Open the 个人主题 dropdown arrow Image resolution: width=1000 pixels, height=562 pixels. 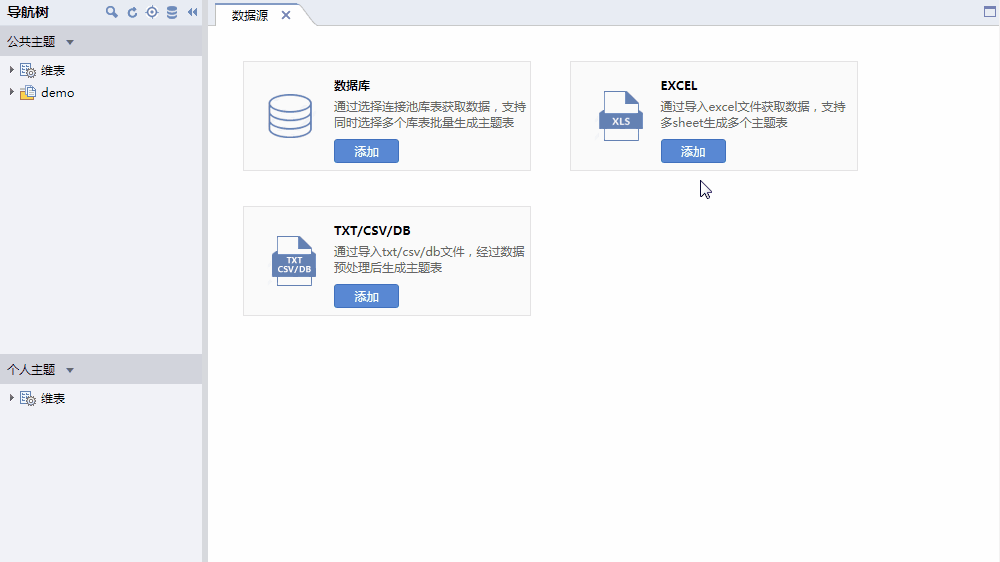click(x=70, y=370)
